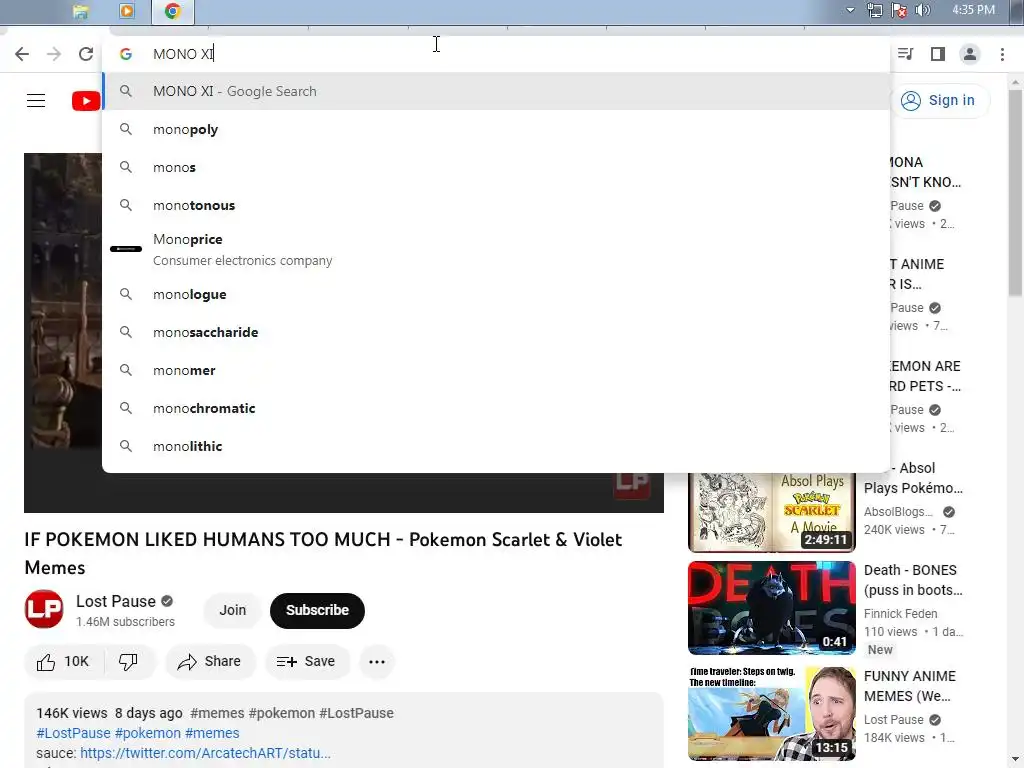
Task: Open Death - BONES video thumbnail
Action: pos(772,608)
